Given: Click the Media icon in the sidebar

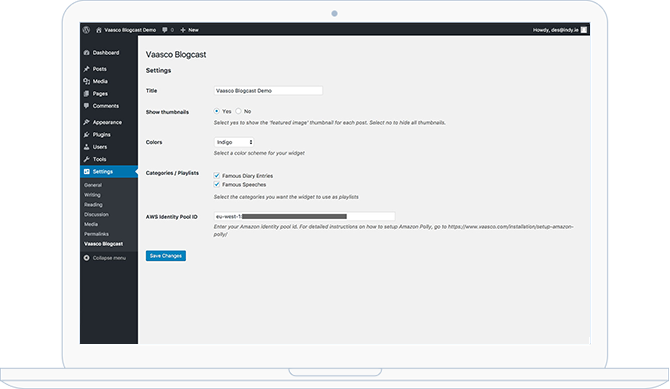Looking at the screenshot, I should click(87, 81).
